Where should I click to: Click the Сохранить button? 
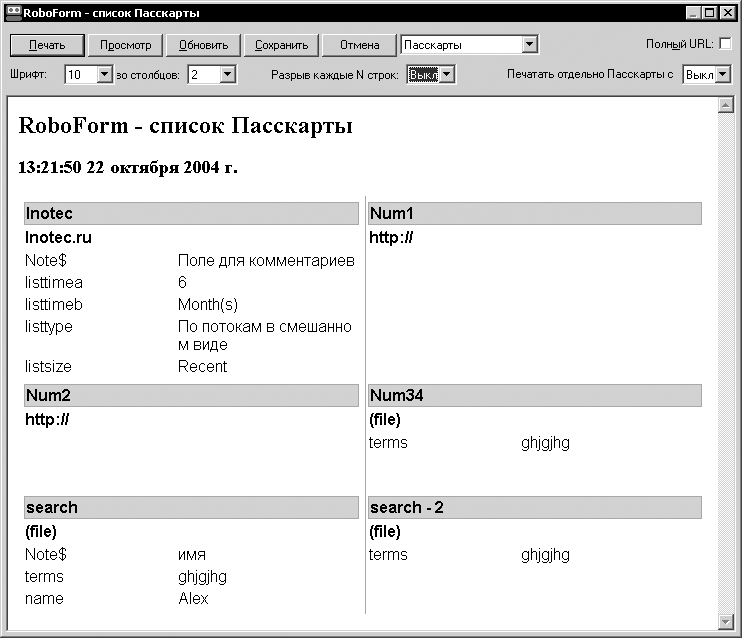point(282,45)
